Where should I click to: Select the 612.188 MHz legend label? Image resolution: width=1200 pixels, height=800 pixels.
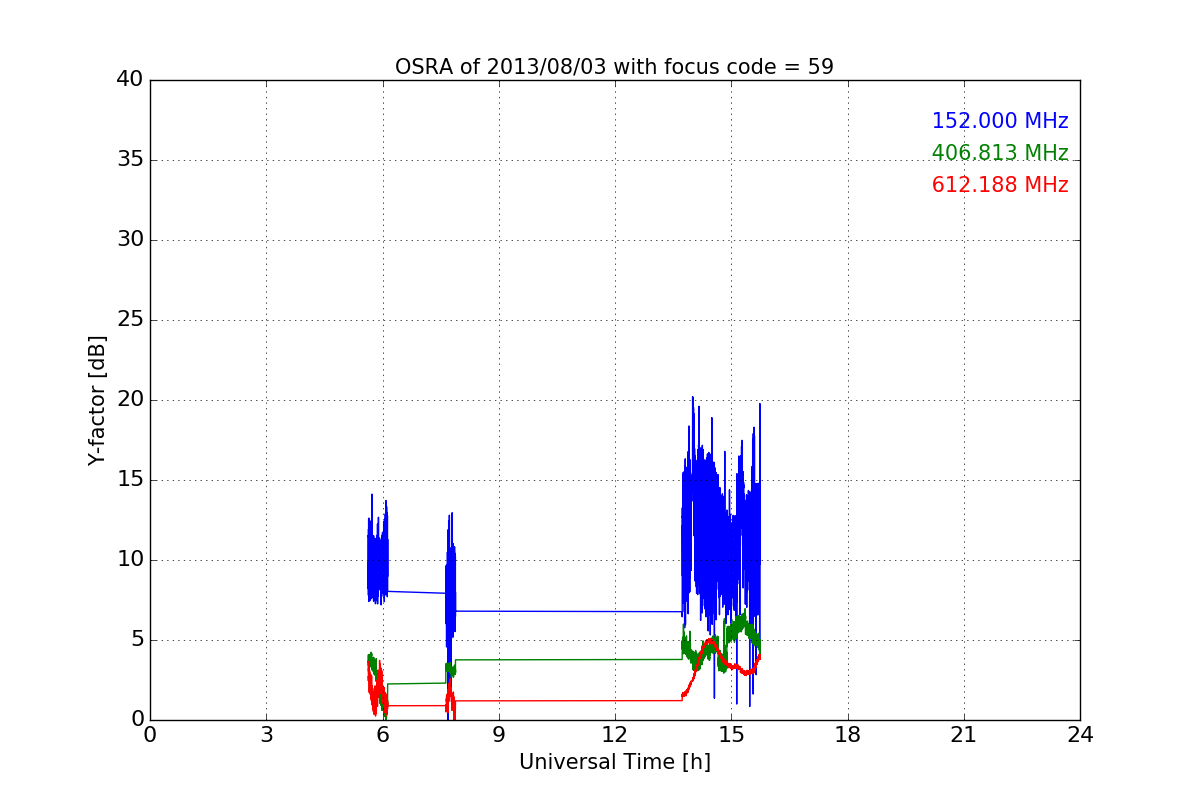click(x=1000, y=185)
